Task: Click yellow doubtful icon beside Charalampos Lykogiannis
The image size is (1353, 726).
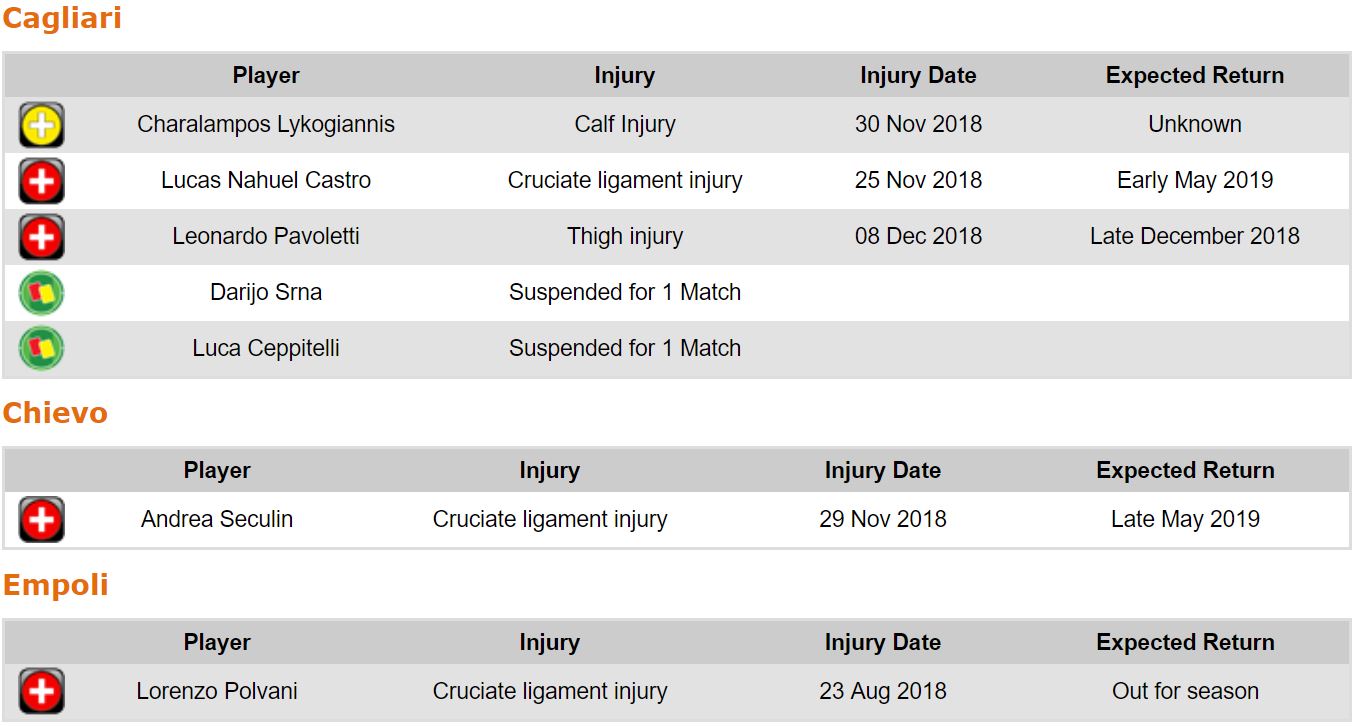Action: click(x=41, y=125)
